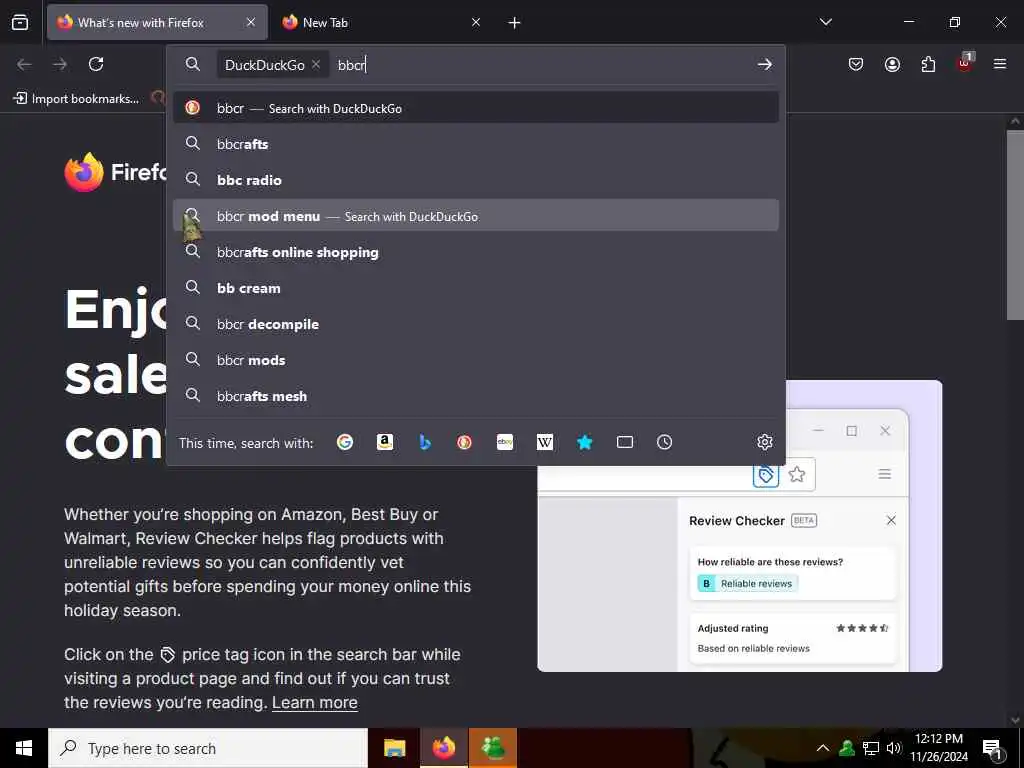Choose bbcrafts mesh suggestion

click(x=475, y=395)
